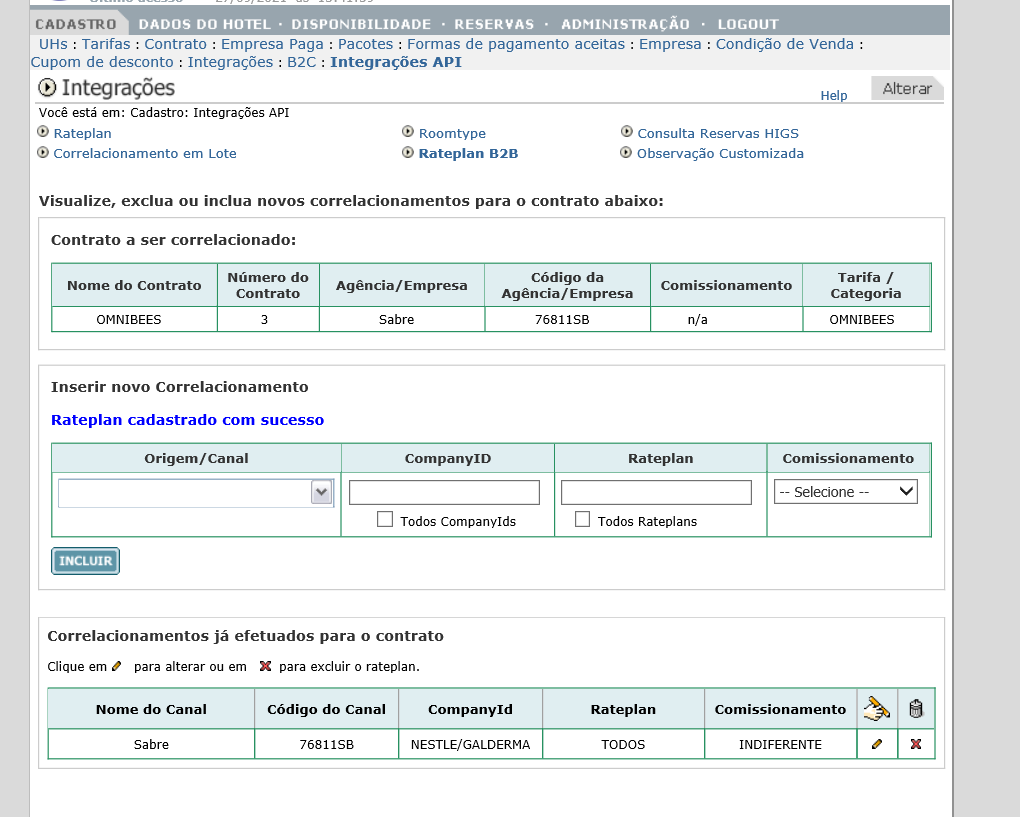The image size is (1020, 817).
Task: Open the Integrações submenu link
Action: 230,62
